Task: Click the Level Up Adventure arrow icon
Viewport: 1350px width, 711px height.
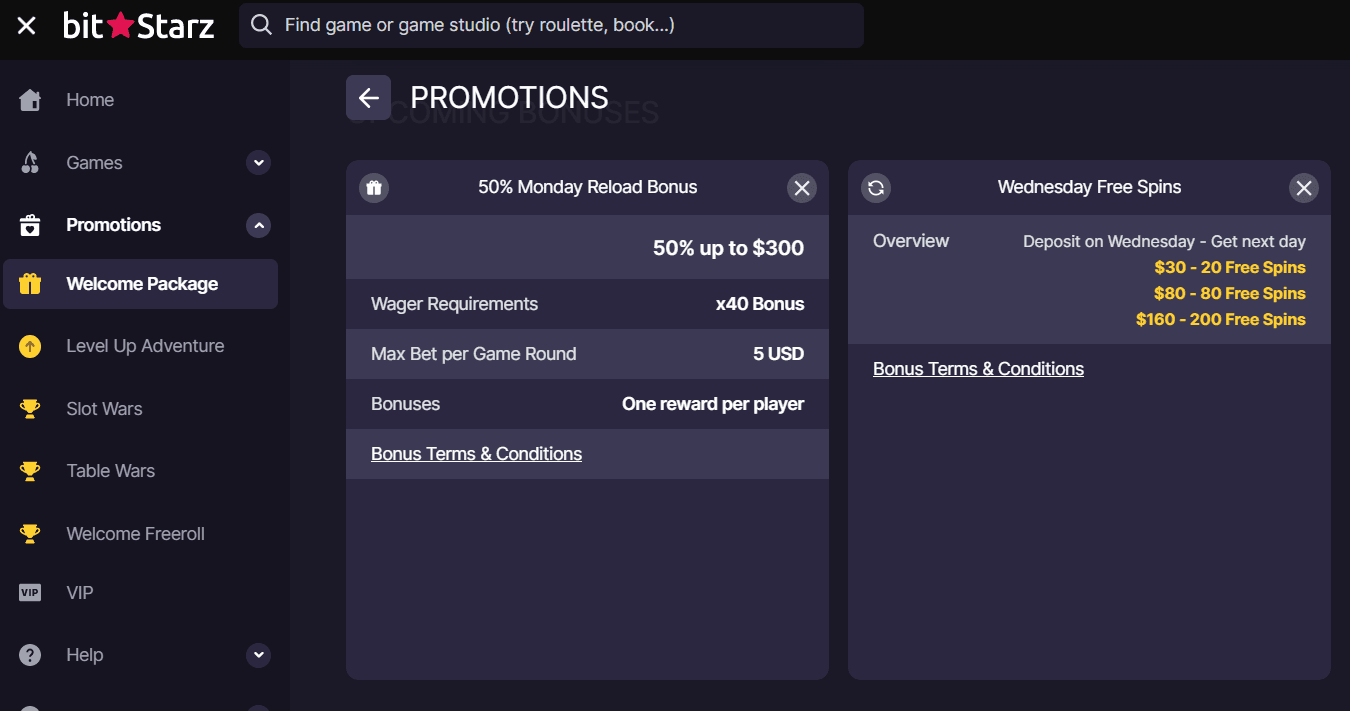Action: click(30, 347)
